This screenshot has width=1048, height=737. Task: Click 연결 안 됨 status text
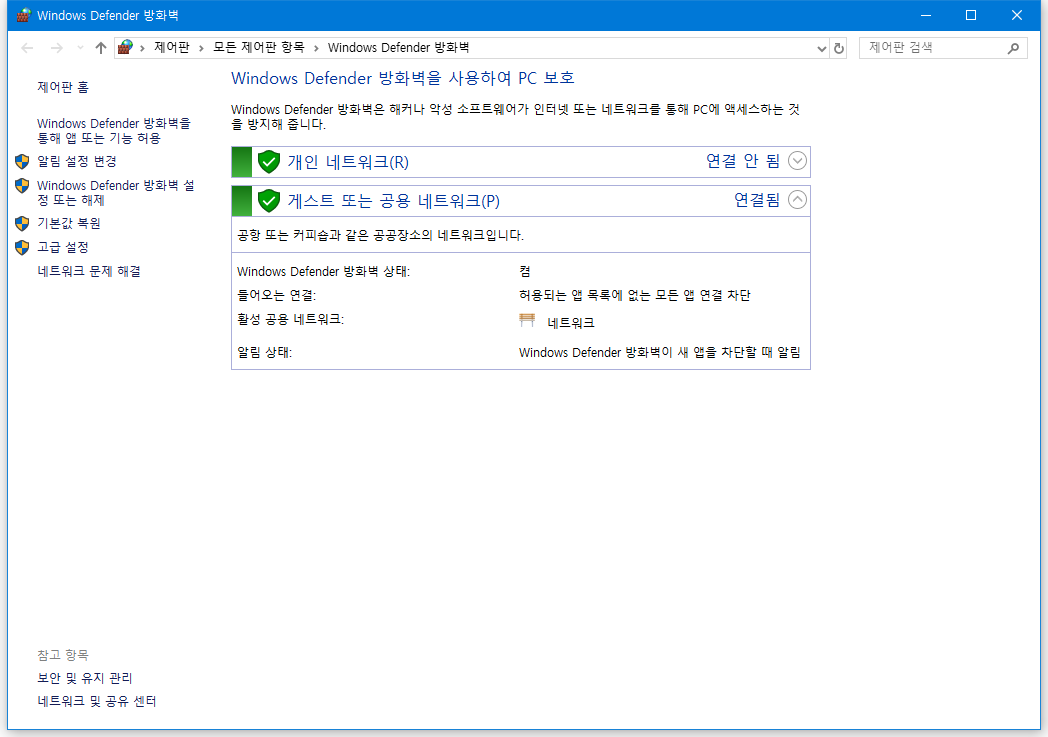tap(743, 161)
